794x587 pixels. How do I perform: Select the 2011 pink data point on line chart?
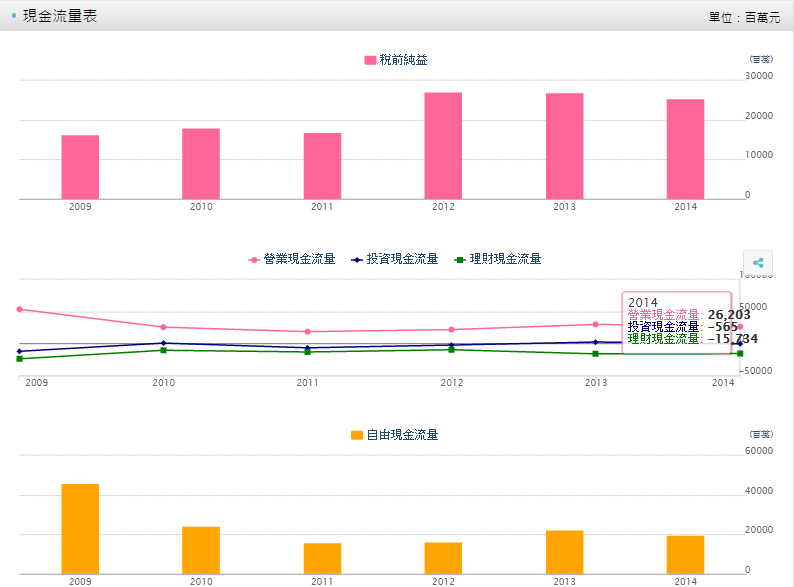(308, 332)
